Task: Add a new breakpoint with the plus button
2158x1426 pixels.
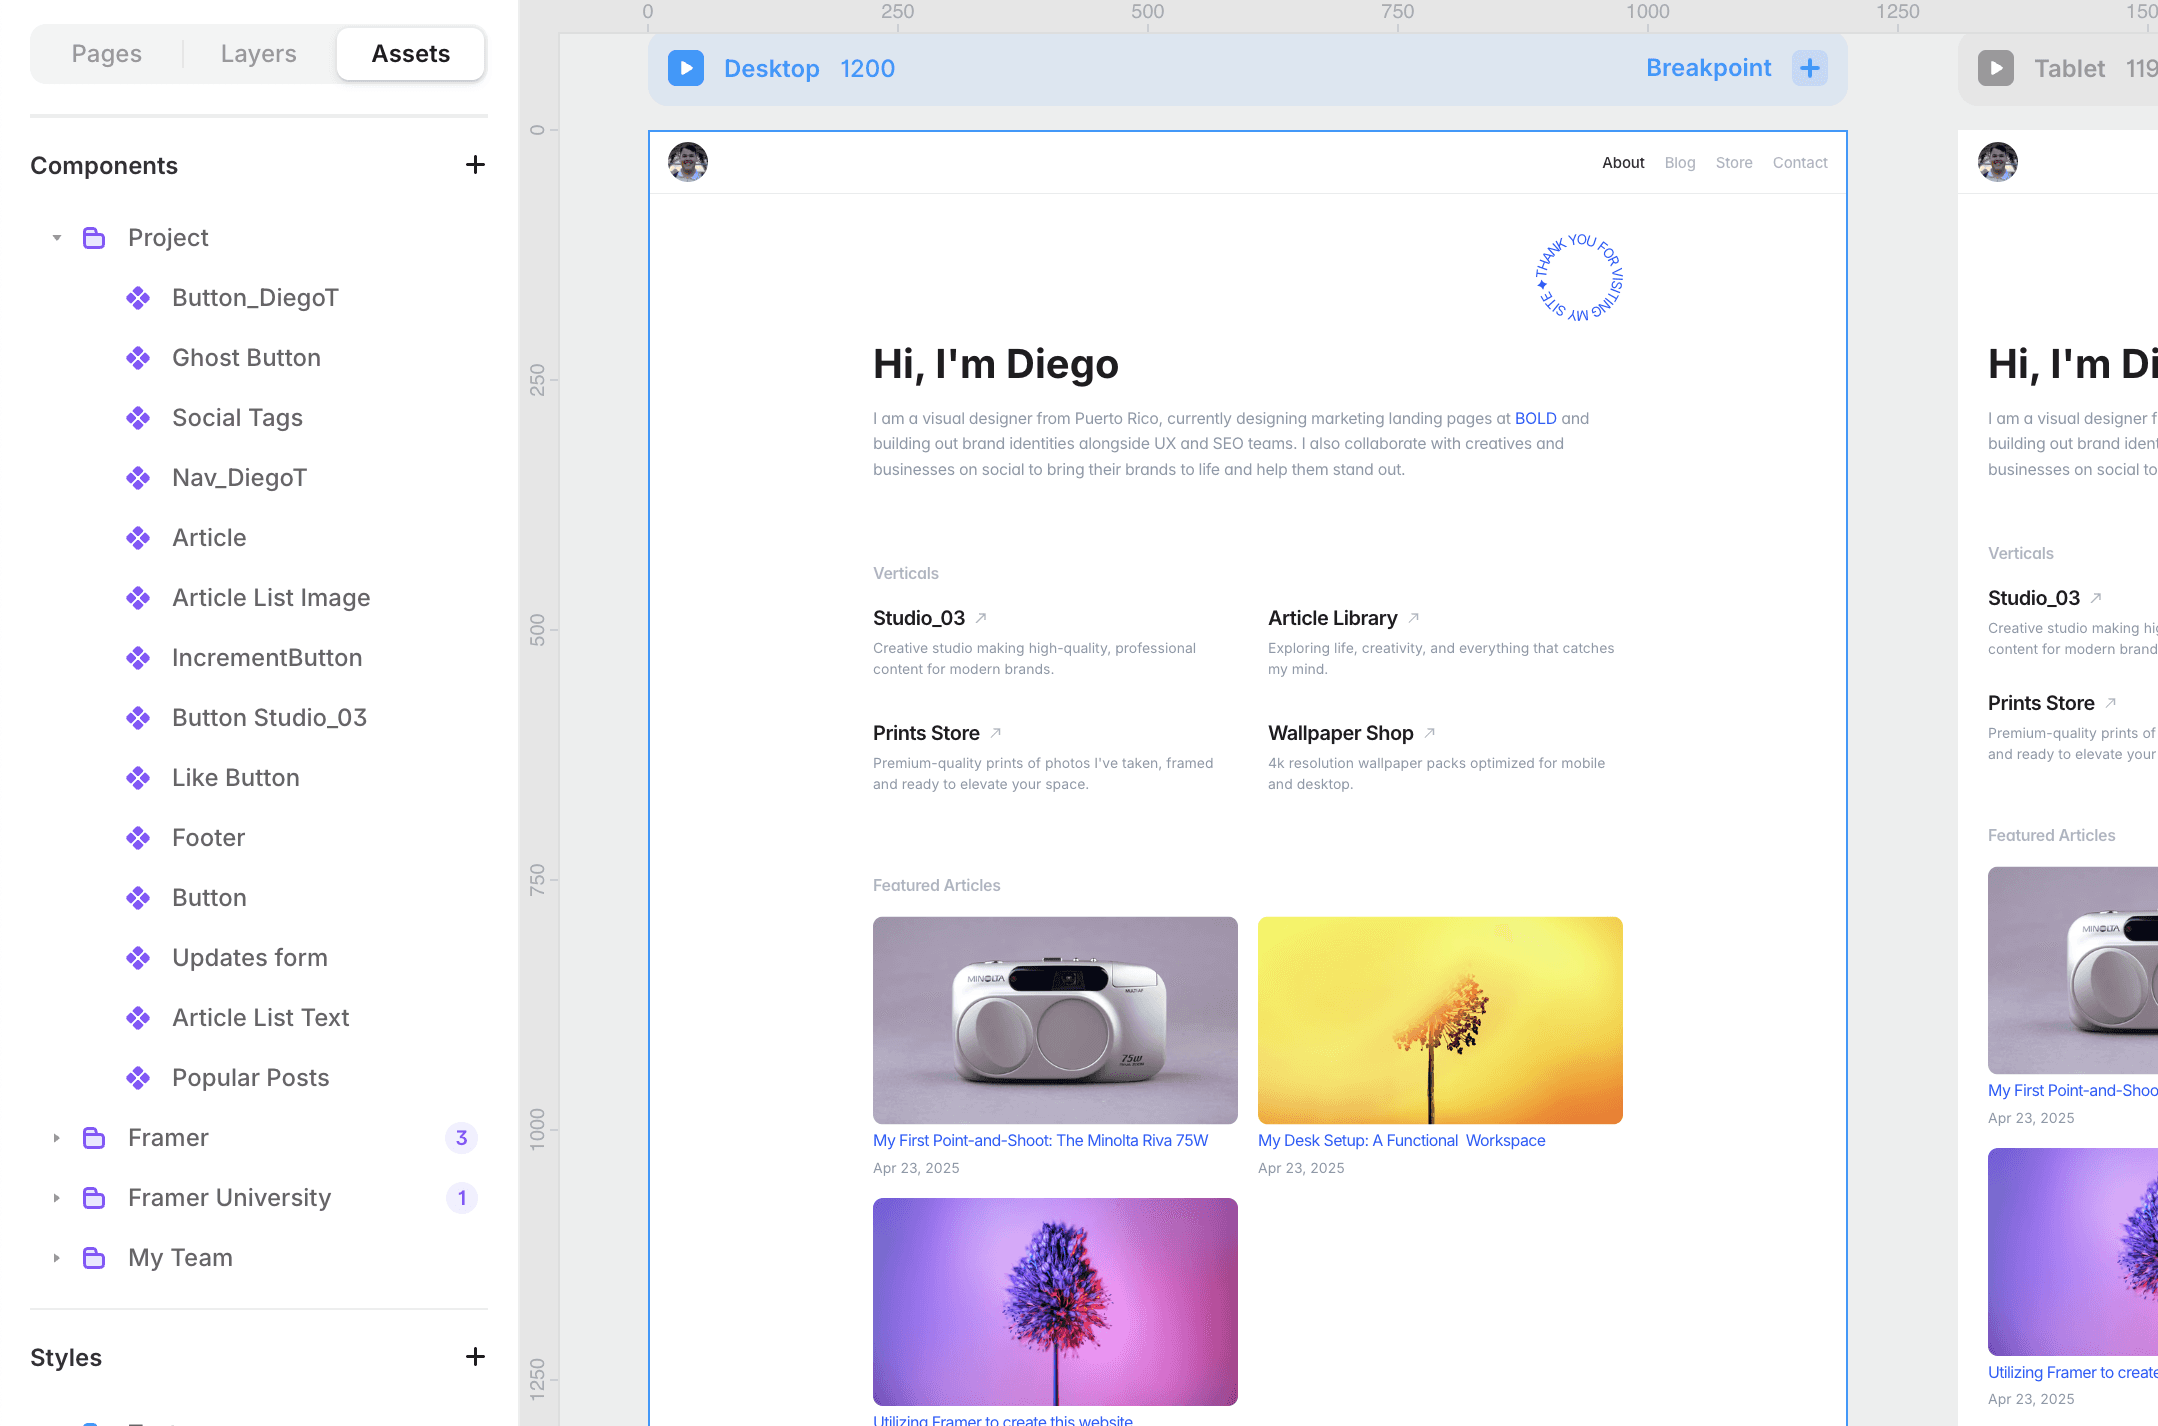Action: click(1810, 68)
